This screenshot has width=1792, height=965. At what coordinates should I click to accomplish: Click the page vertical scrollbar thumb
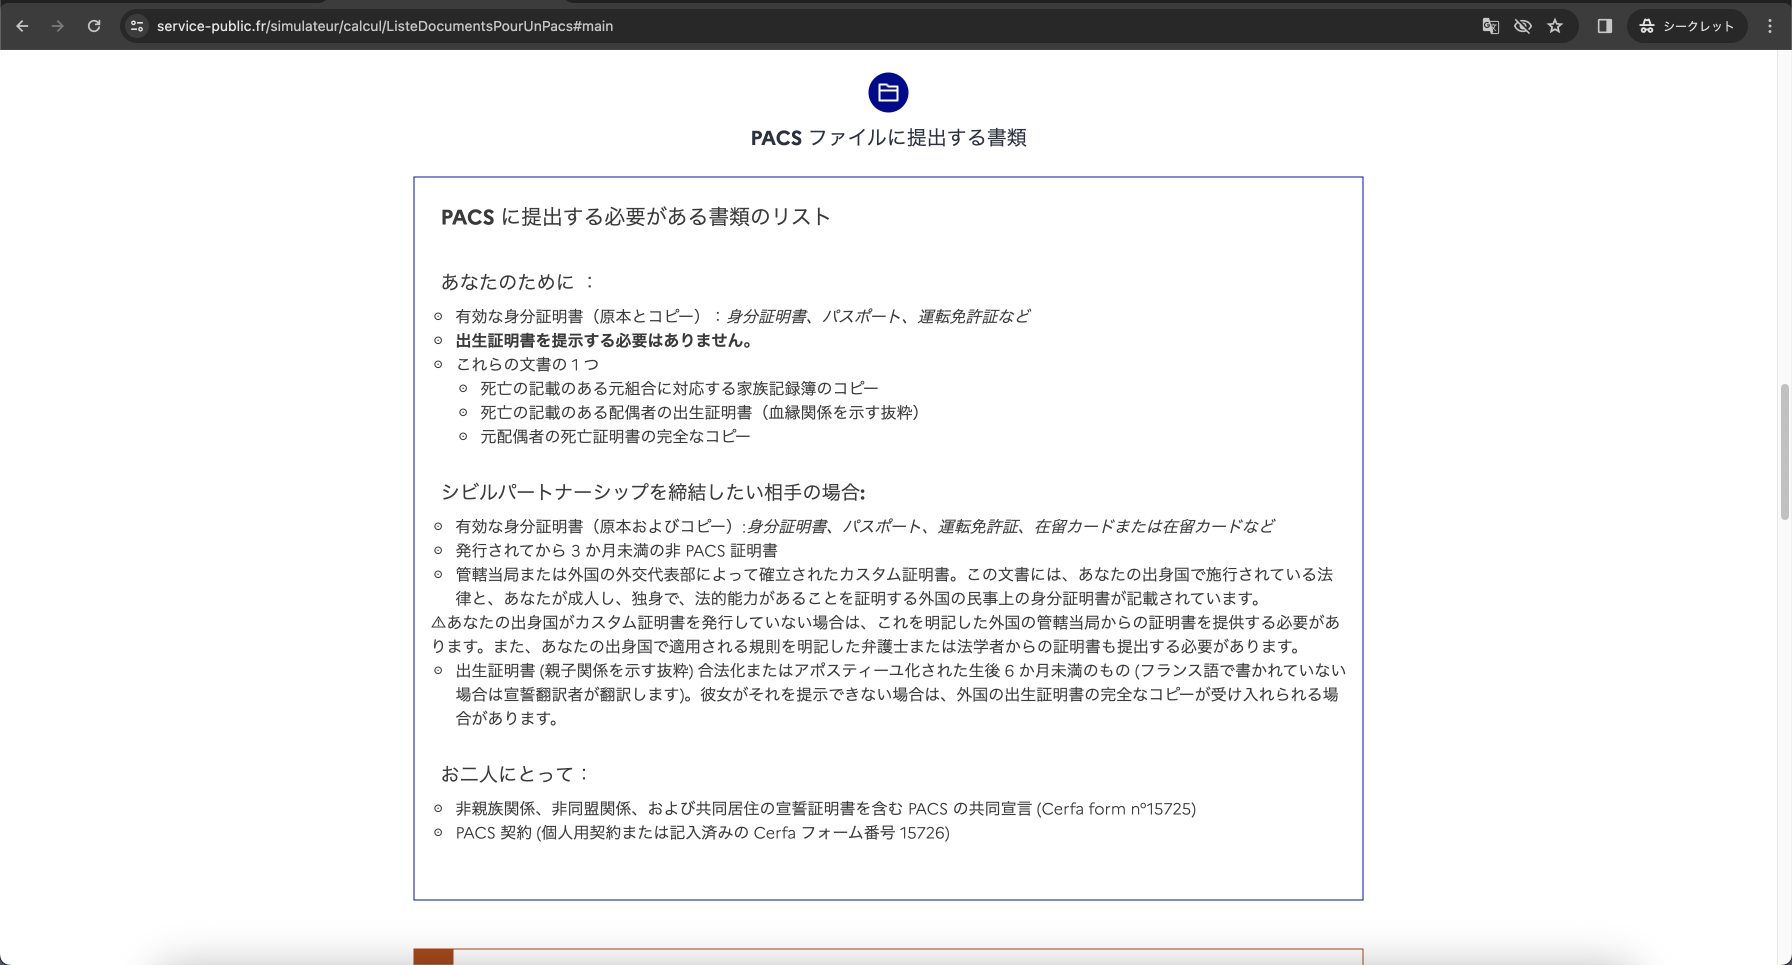[1784, 451]
